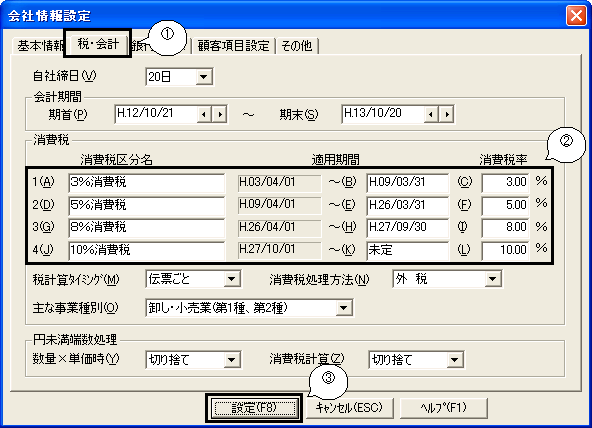This screenshot has width=592, height=428.
Task: Edit the 8.00 tax rate field
Action: [x=505, y=228]
